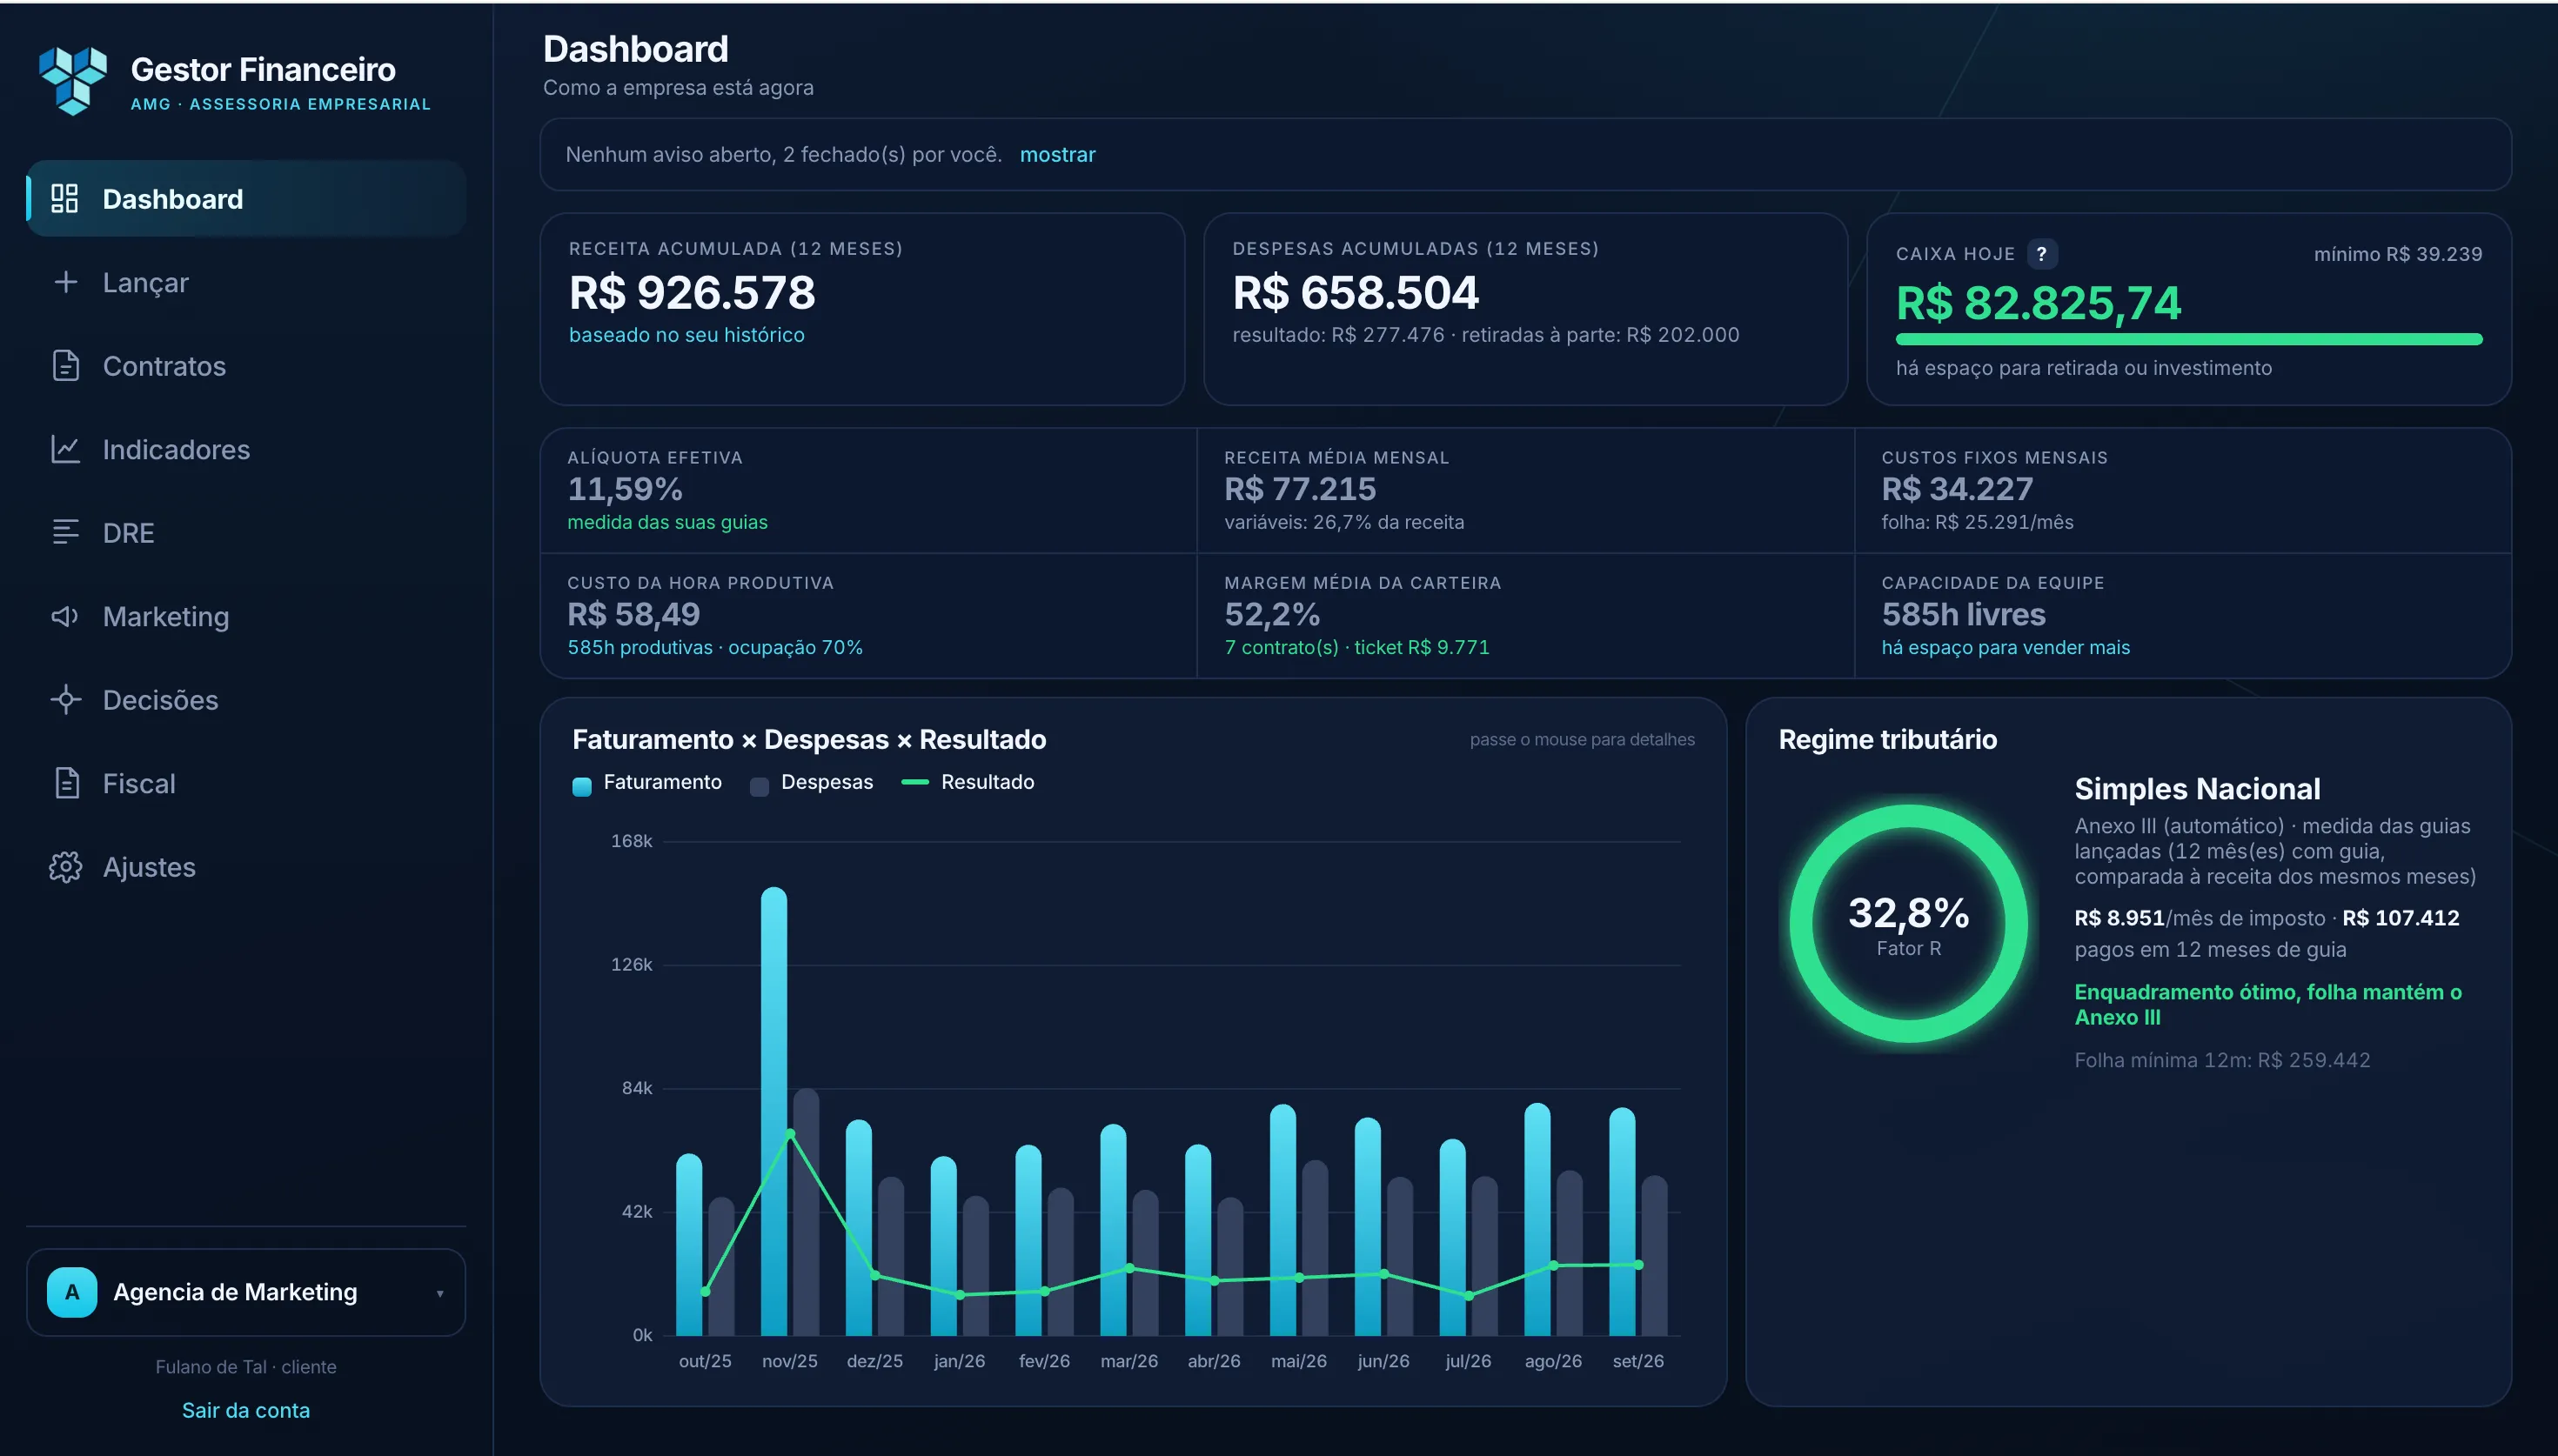Click the Contratos document icon
The image size is (2558, 1456).
tap(65, 366)
